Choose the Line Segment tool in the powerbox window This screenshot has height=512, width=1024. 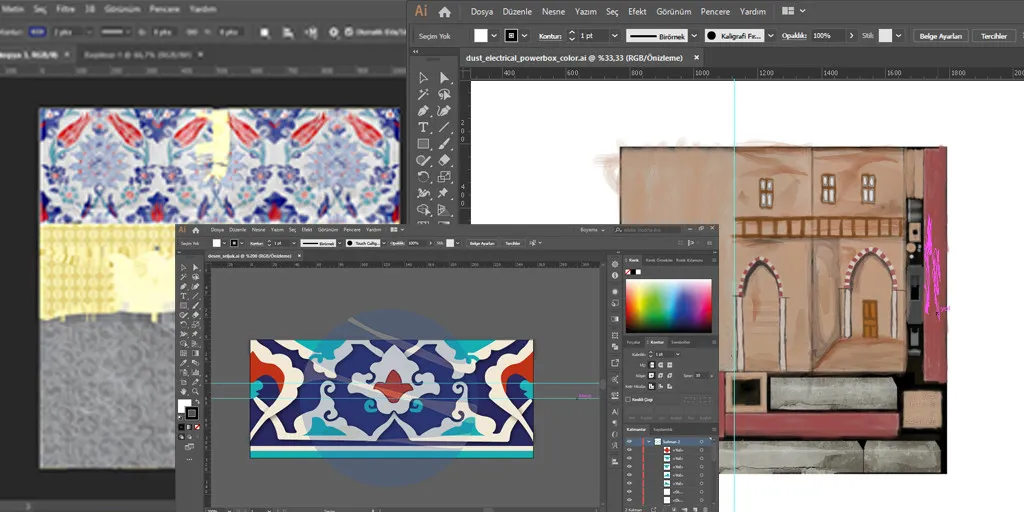point(444,127)
